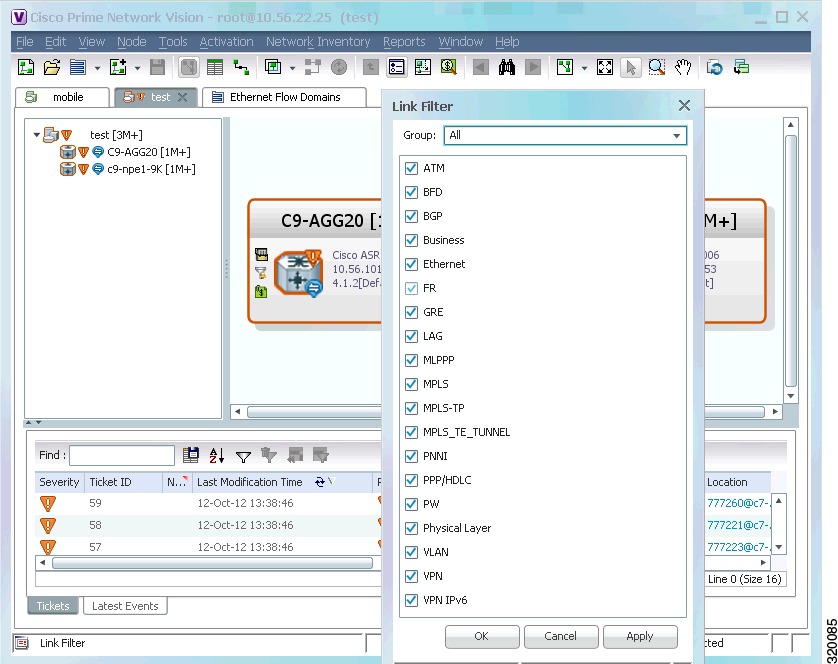838x664 pixels.
Task: Click Apply in the Link Filter dialog
Action: click(640, 636)
